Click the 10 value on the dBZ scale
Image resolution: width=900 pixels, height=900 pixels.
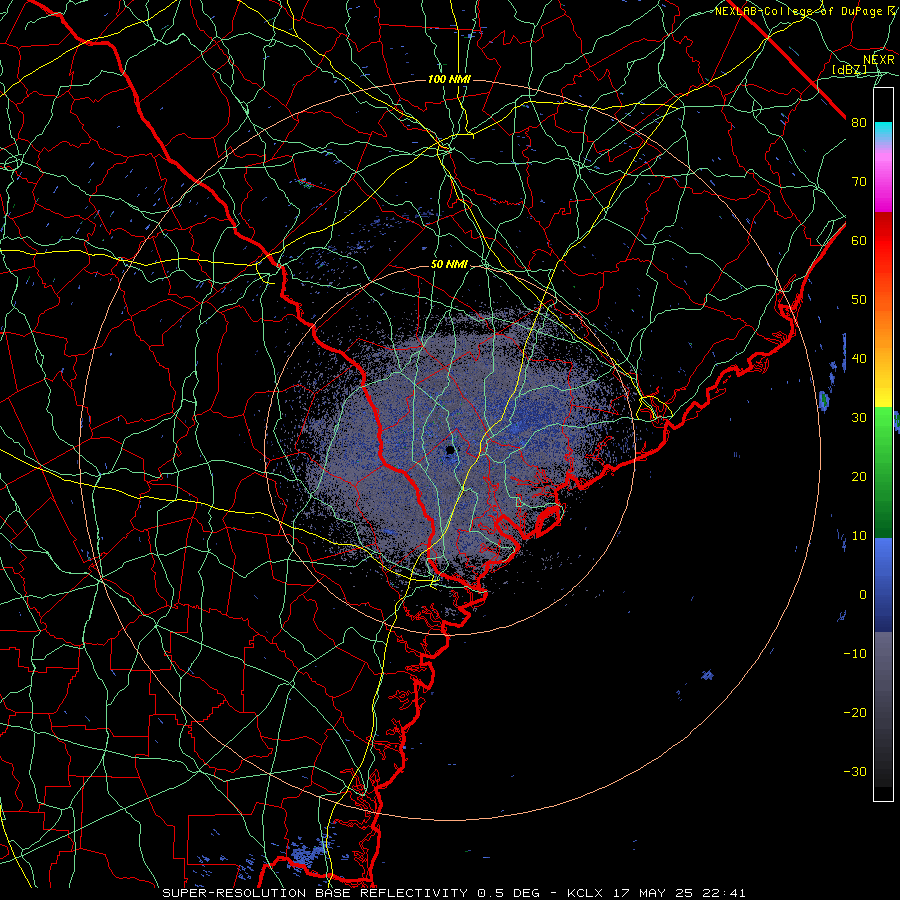point(859,536)
